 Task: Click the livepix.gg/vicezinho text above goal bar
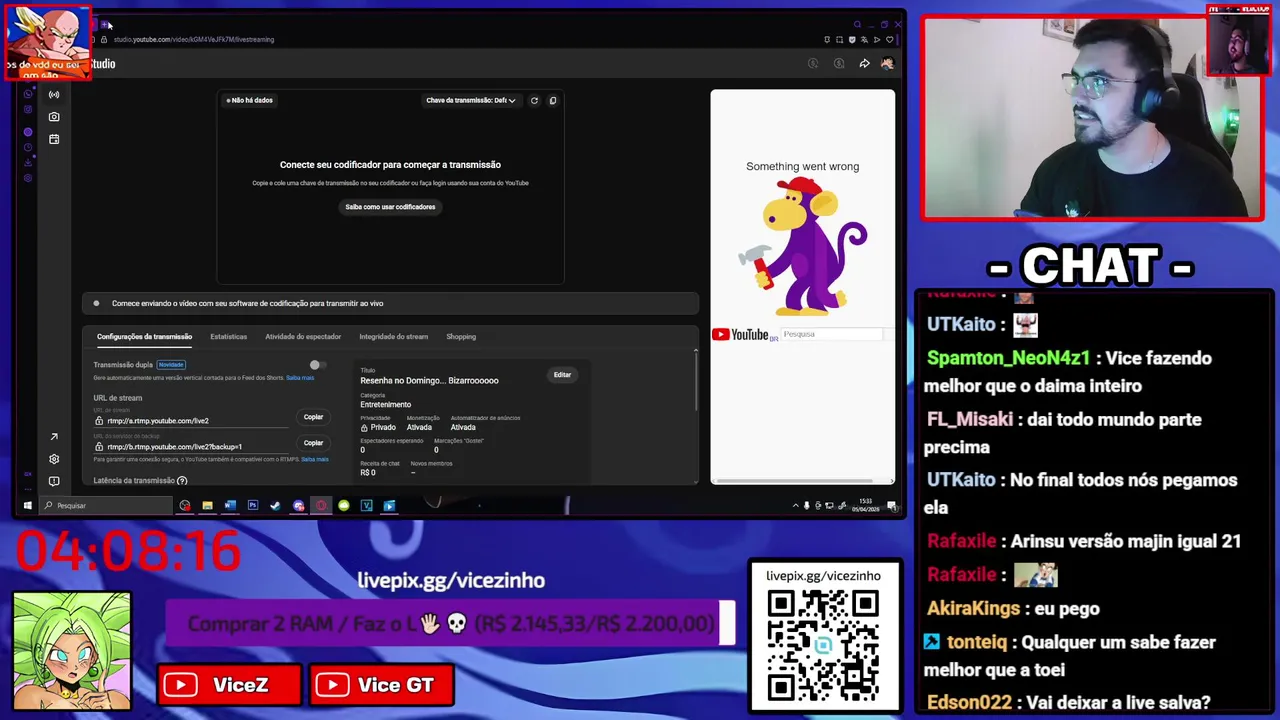pyautogui.click(x=451, y=580)
